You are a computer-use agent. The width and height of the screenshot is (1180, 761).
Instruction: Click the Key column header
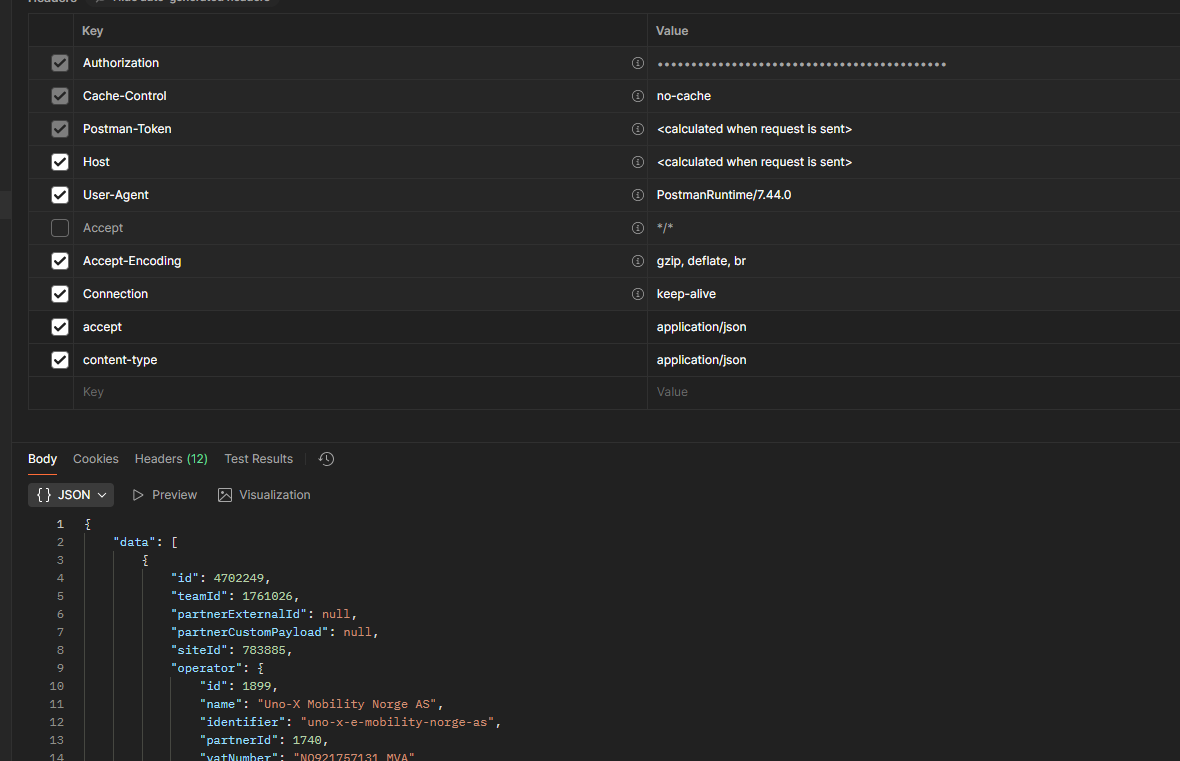click(93, 31)
